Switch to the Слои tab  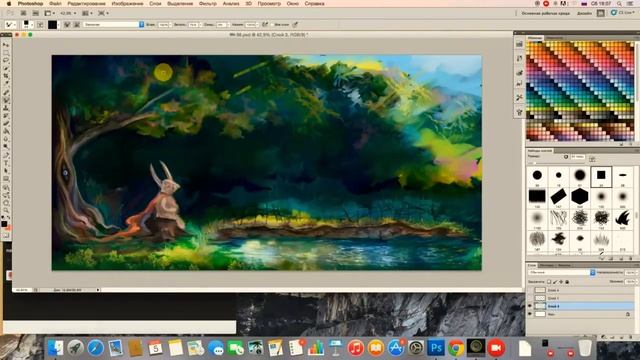(531, 265)
